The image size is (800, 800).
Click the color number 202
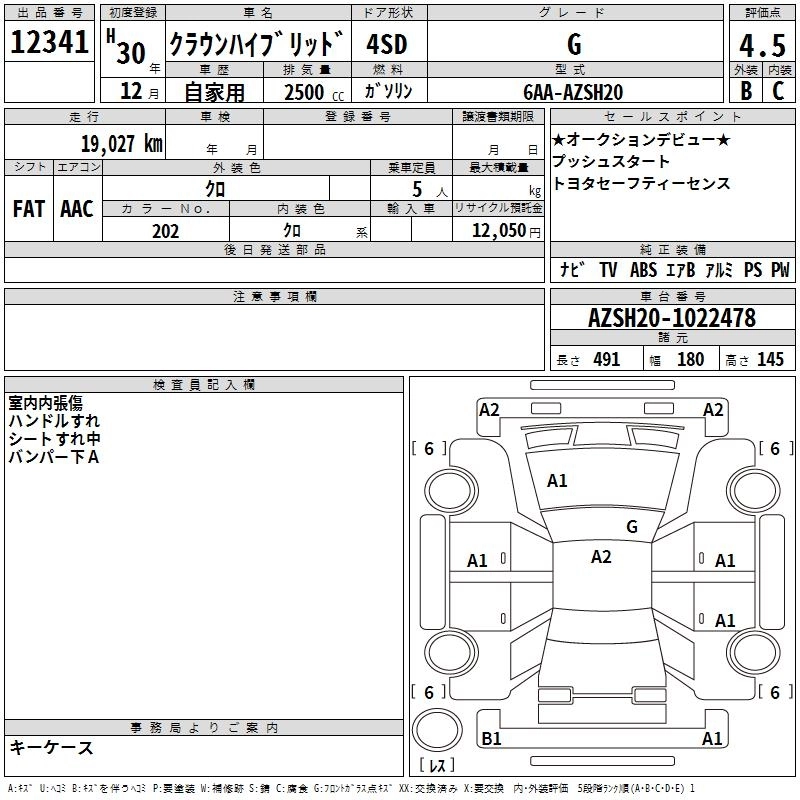[165, 231]
